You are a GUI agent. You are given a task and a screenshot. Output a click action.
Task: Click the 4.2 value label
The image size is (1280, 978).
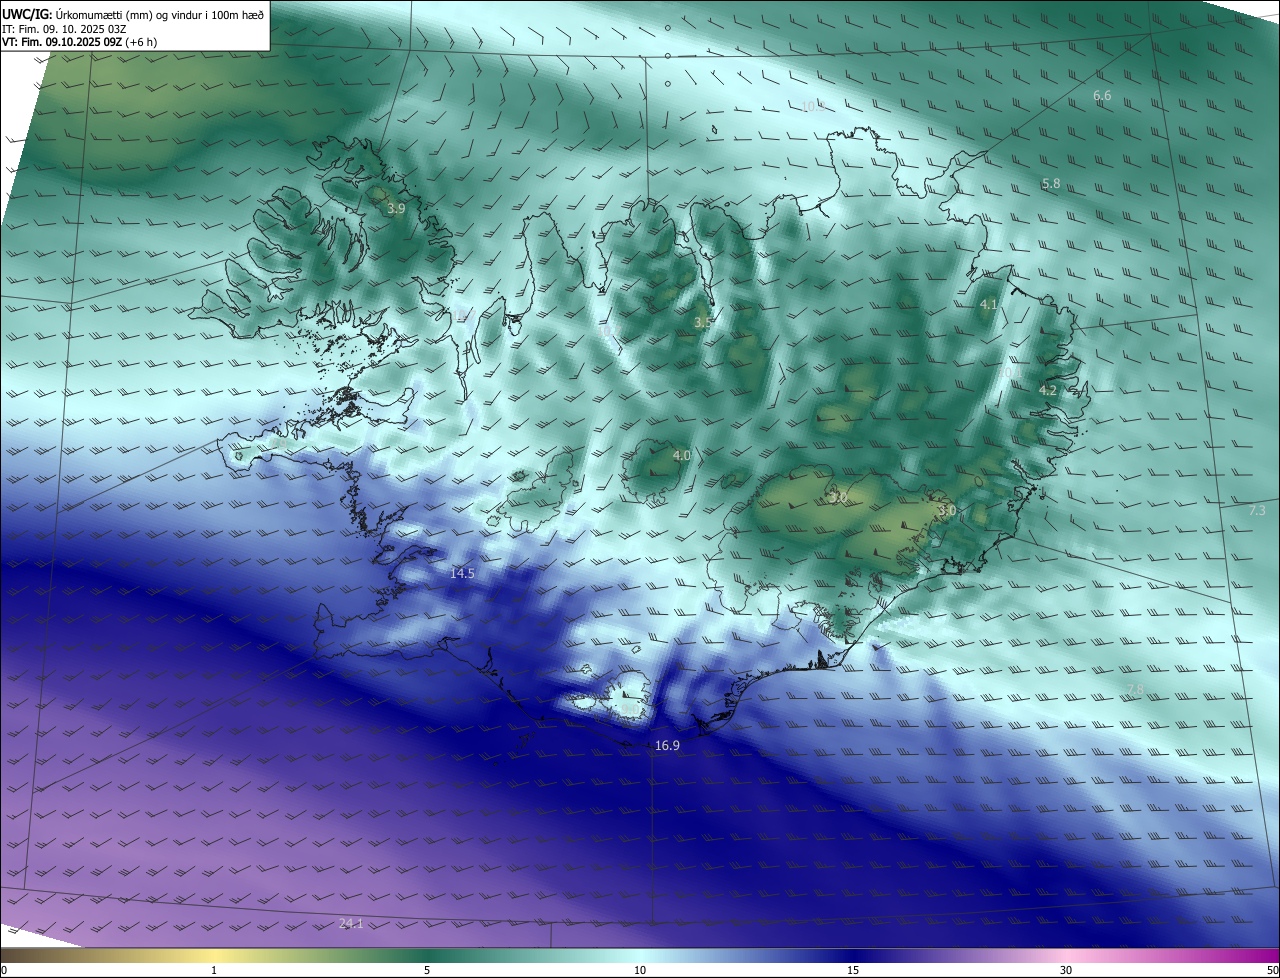1048,391
